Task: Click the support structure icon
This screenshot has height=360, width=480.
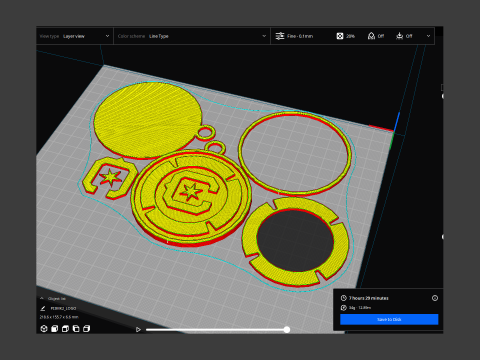Action: point(371,36)
